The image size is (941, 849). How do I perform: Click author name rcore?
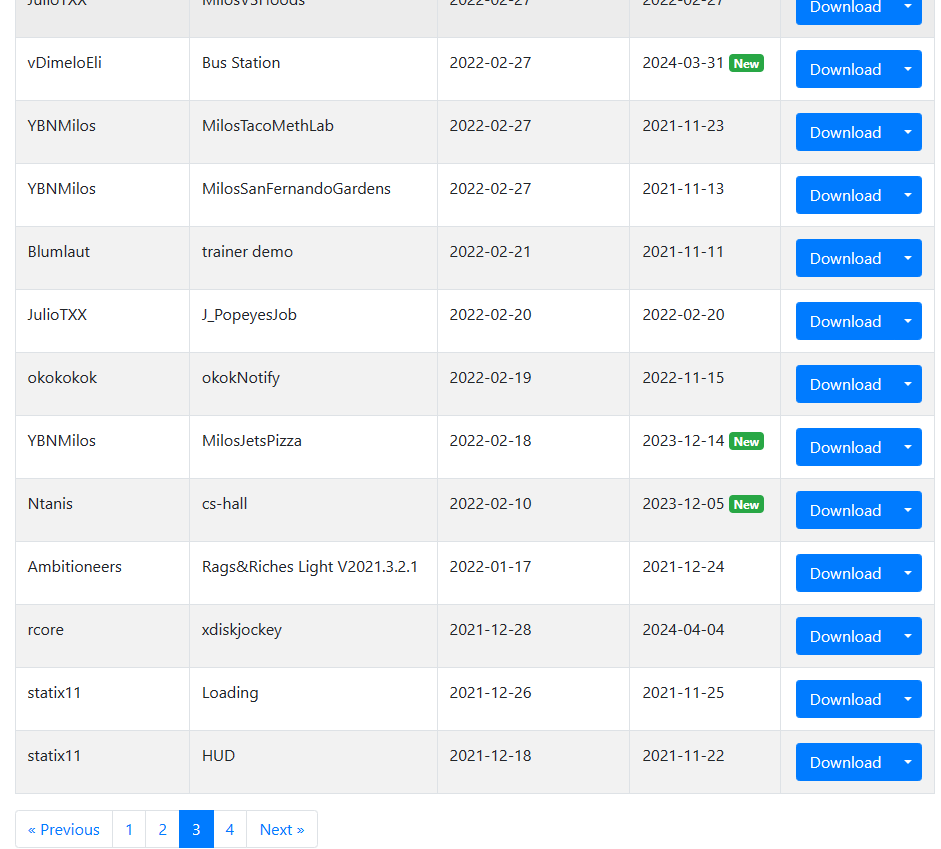click(46, 629)
